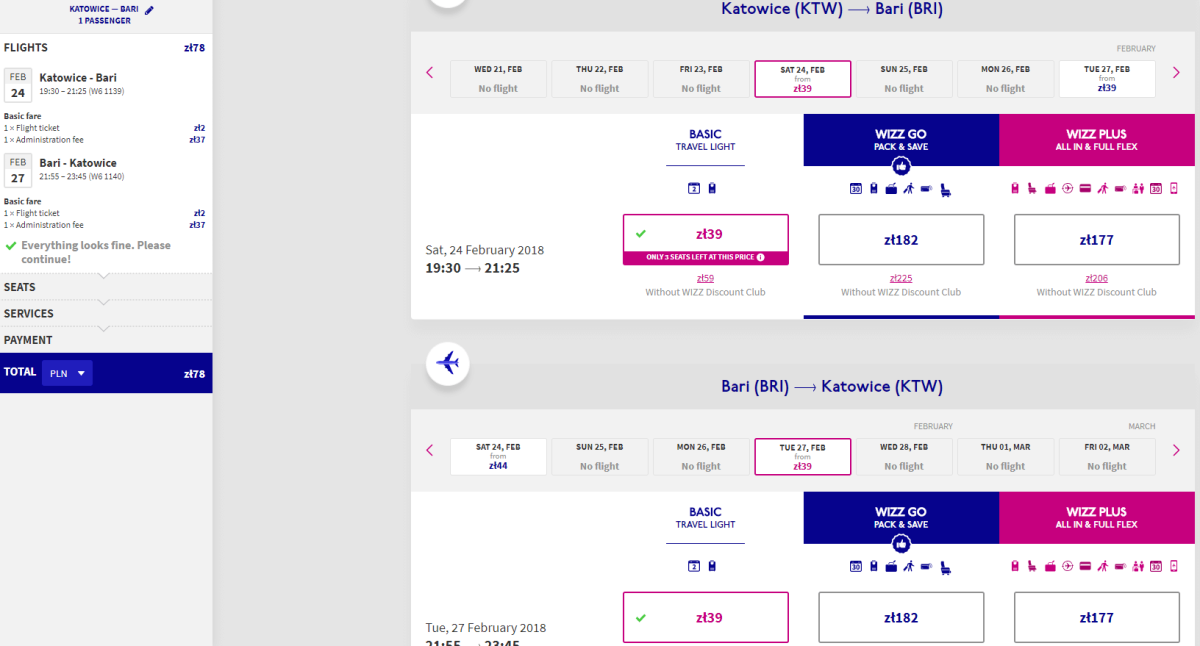Click the info icon on seats-left banner

(x=761, y=258)
